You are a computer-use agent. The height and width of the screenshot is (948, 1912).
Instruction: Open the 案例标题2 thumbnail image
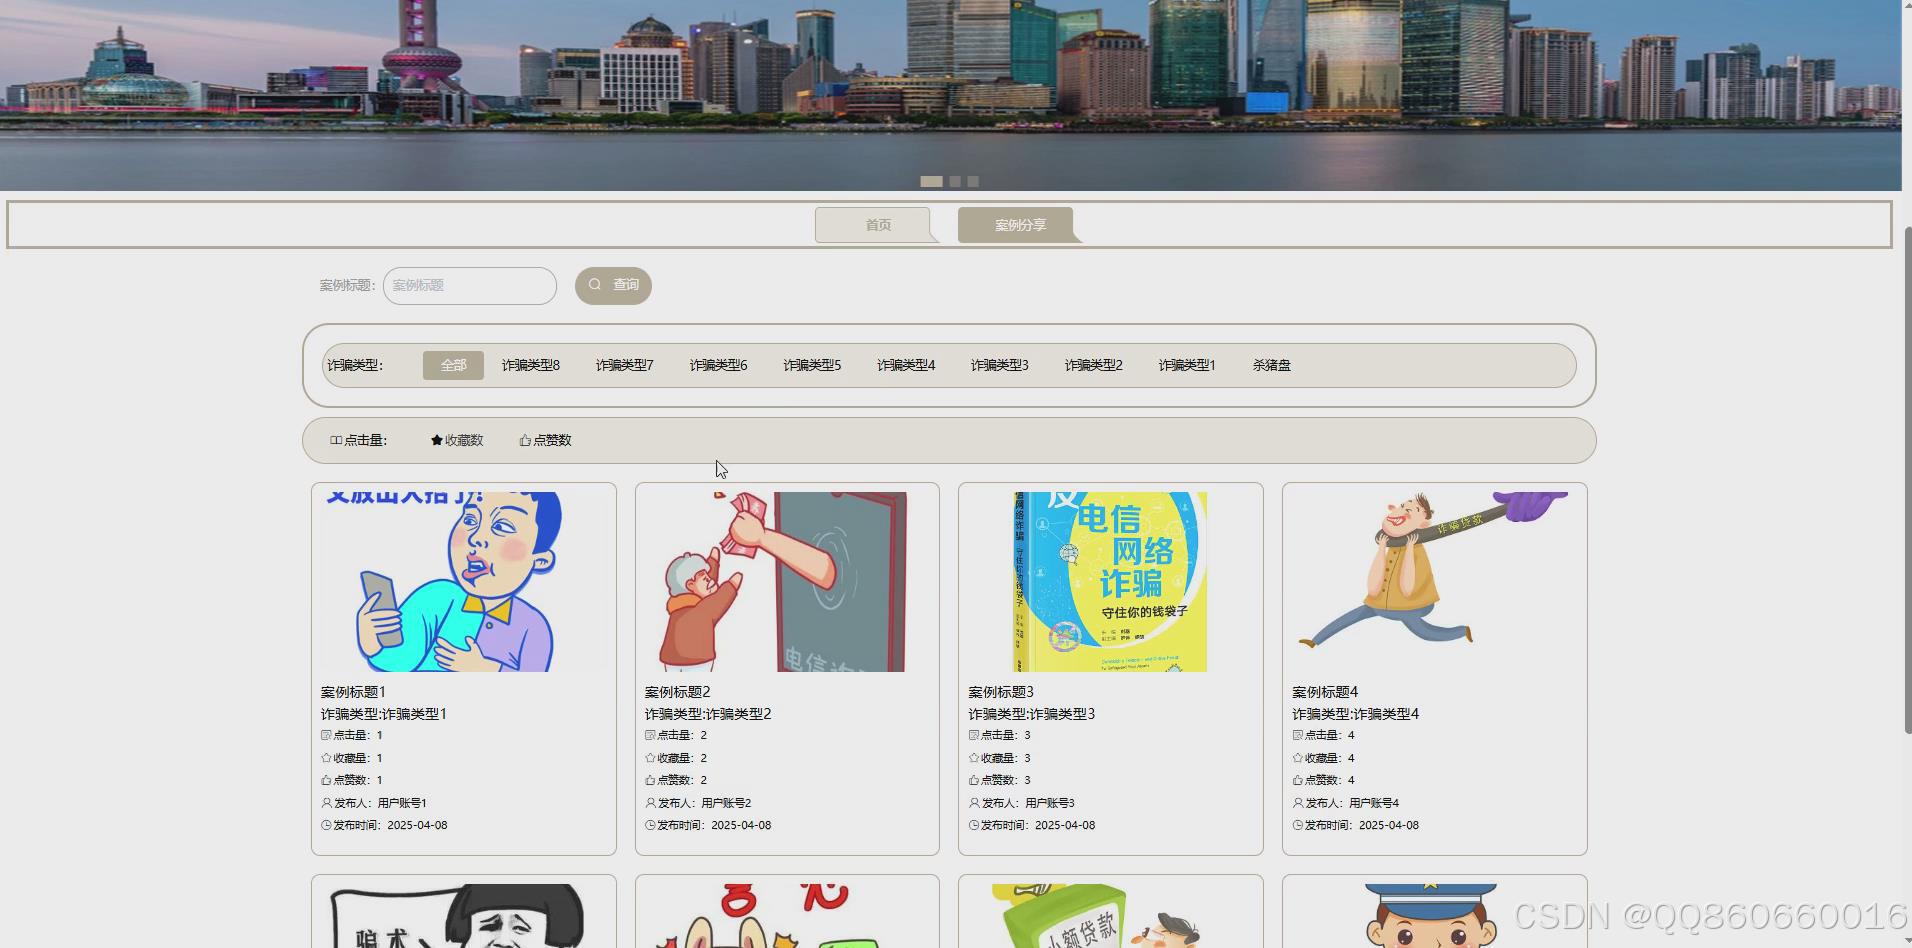click(x=787, y=582)
